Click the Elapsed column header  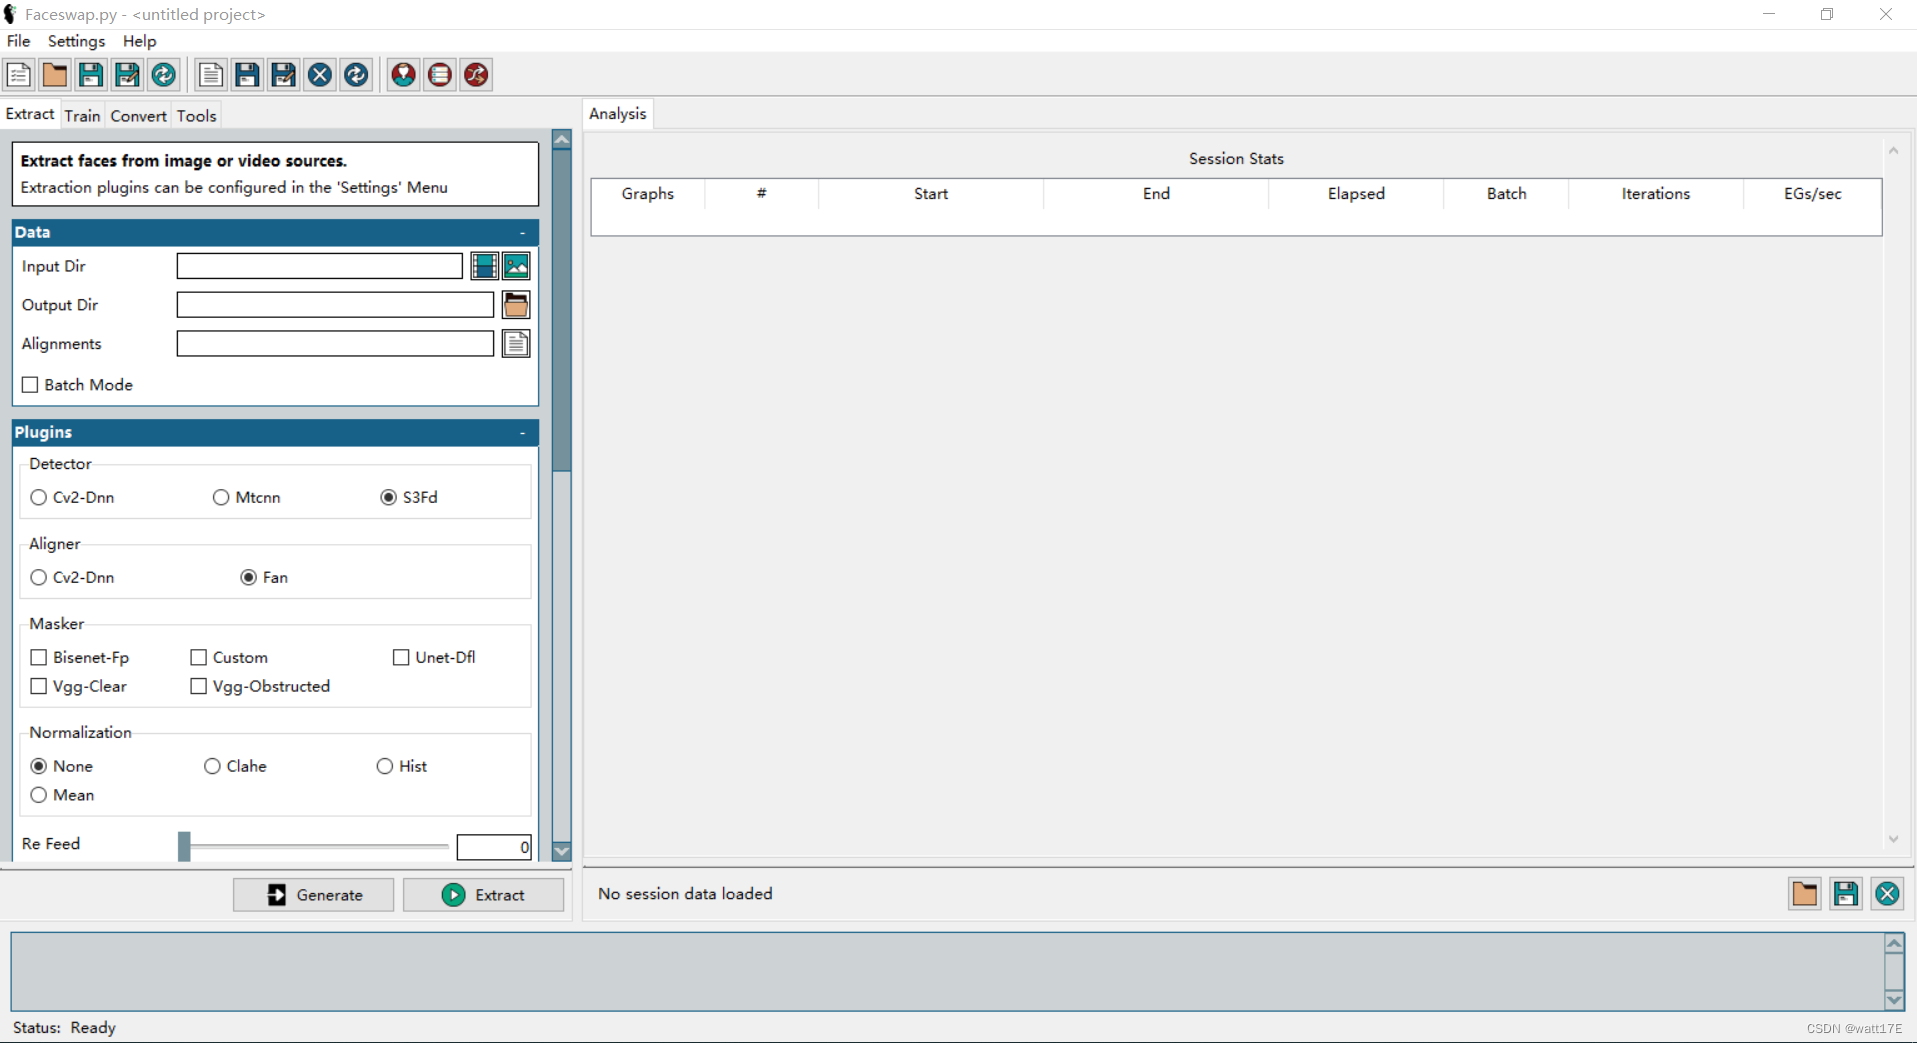1356,194
